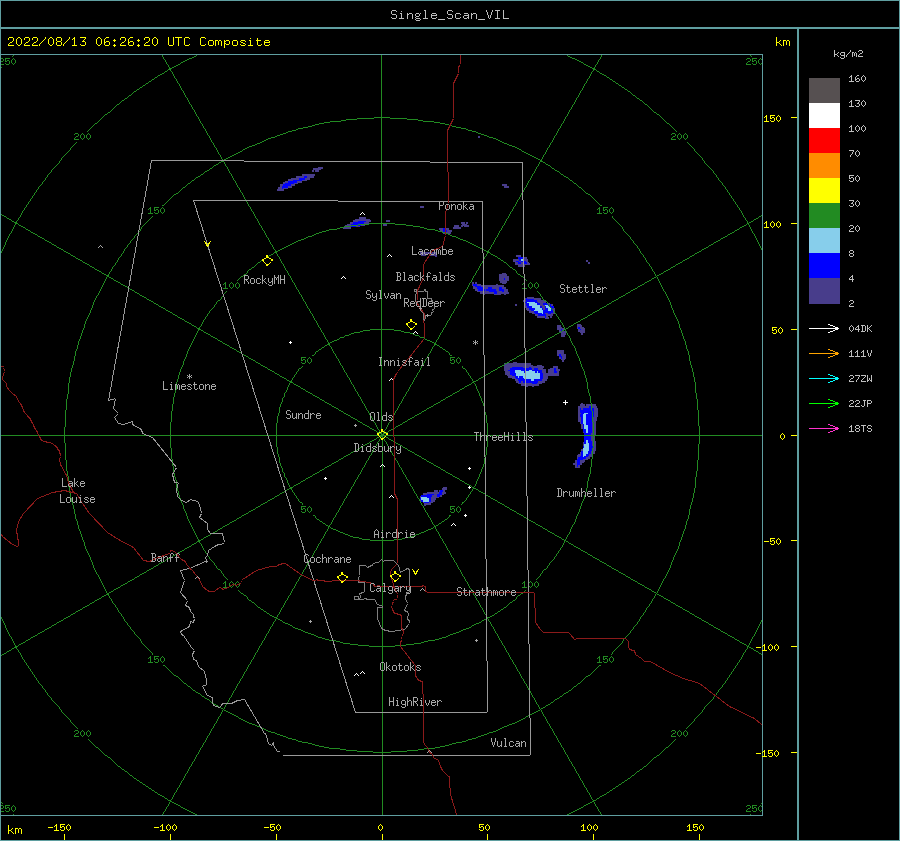Click the radar site marker at Didsbury
This screenshot has width=900, height=841.
pyautogui.click(x=382, y=435)
